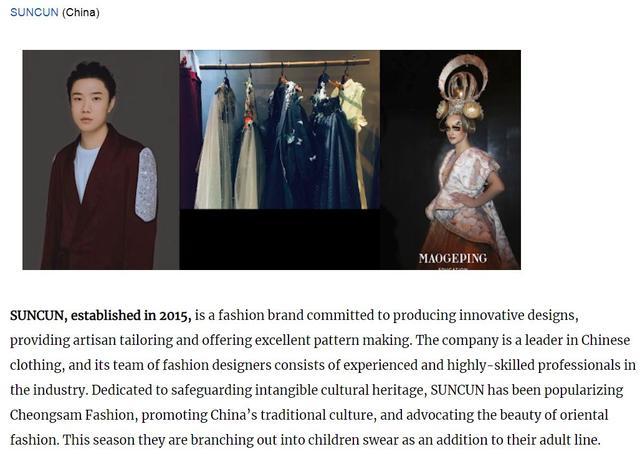Screen dimensions: 640x454
Task: Click the "(China)" label beside SUNCUN
Action: [x=81, y=12]
